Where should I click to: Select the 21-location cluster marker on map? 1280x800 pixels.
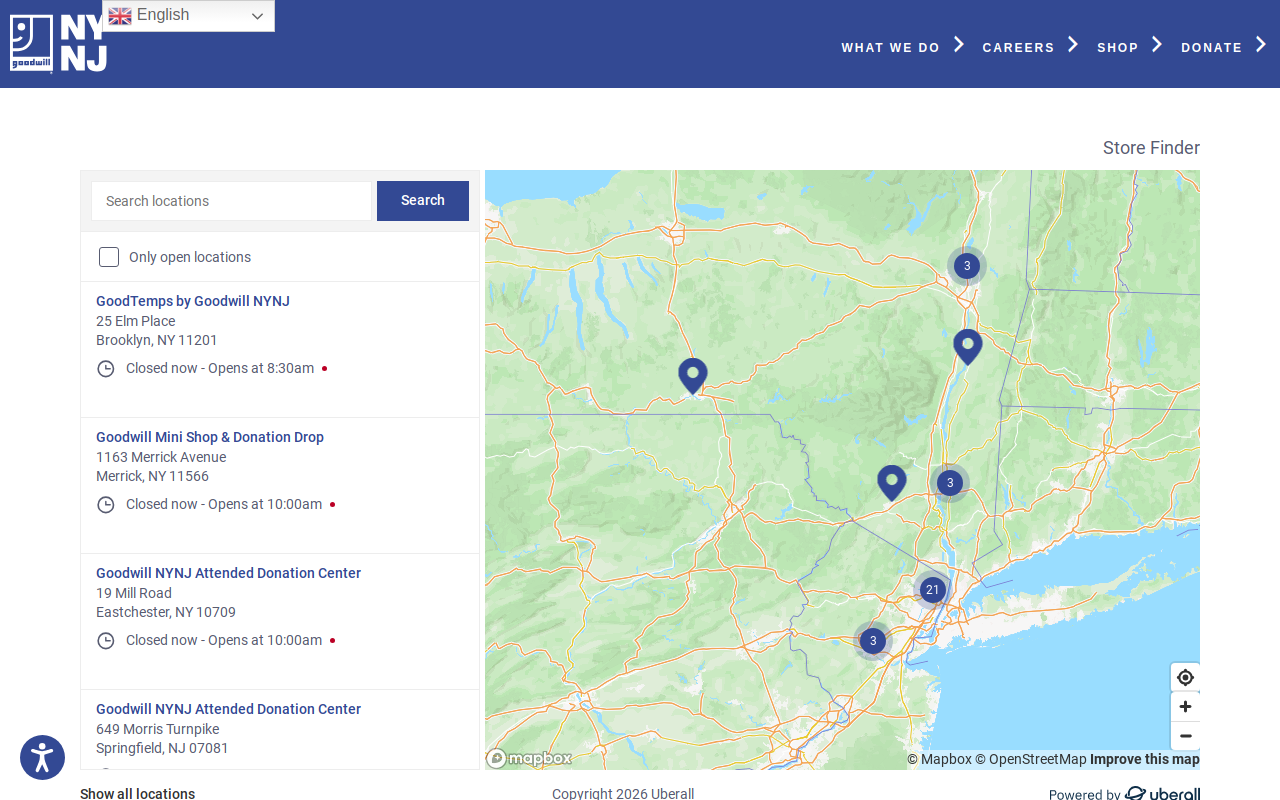pyautogui.click(x=932, y=590)
